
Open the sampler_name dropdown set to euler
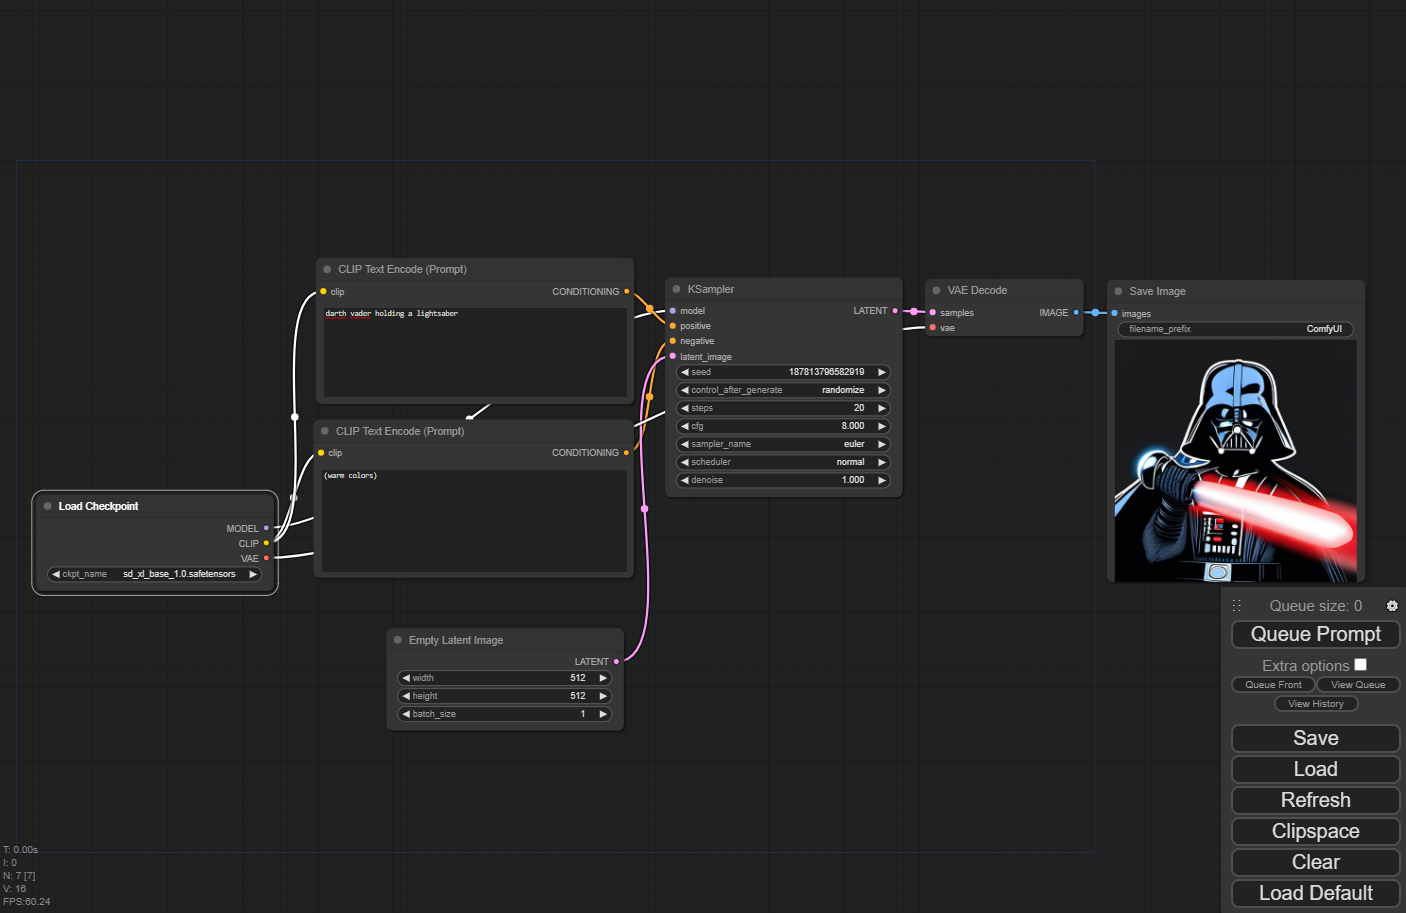point(784,444)
